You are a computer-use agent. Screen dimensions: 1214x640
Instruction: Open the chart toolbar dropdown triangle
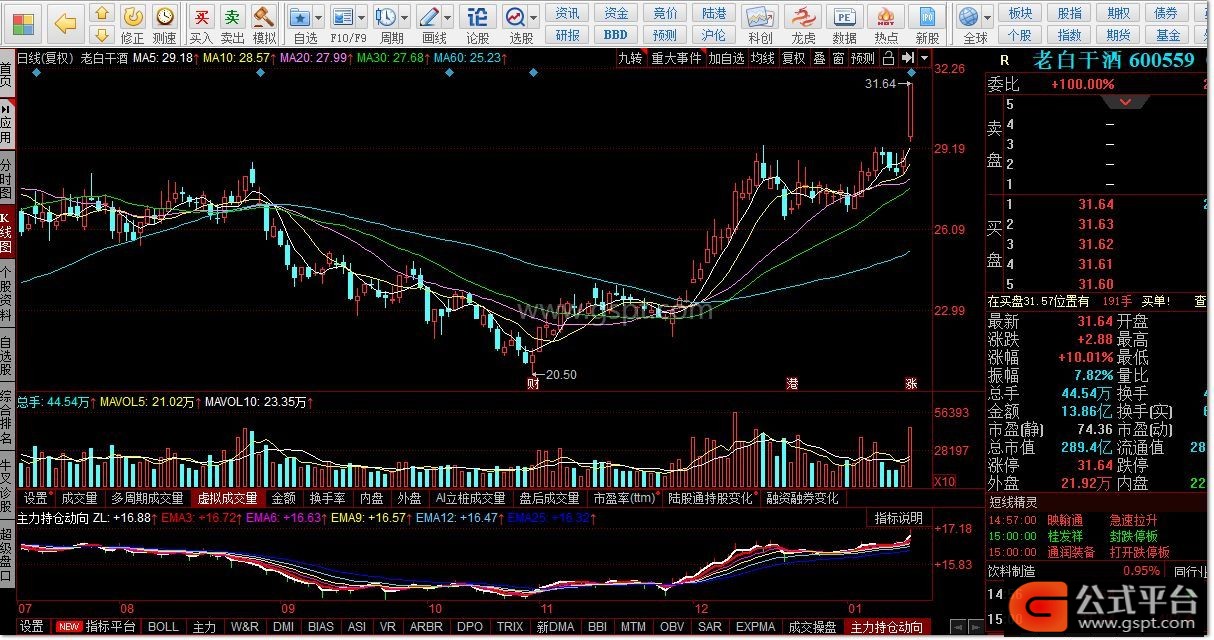coord(923,58)
